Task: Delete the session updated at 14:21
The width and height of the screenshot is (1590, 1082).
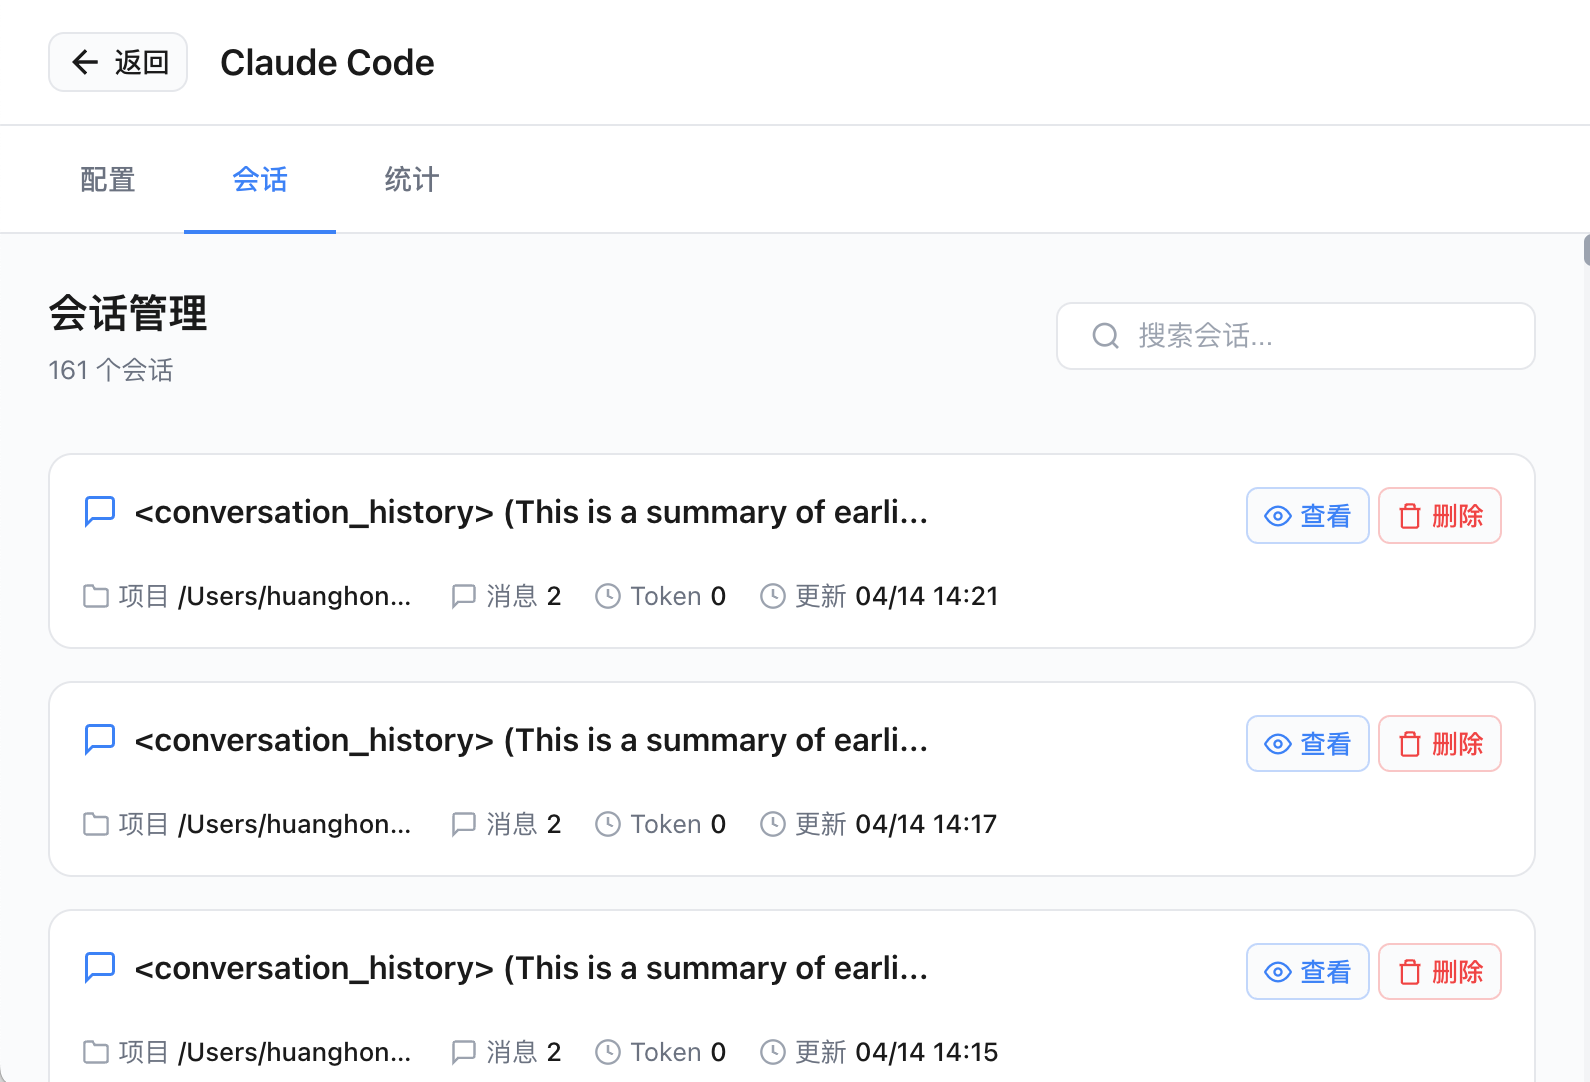Action: 1439,516
